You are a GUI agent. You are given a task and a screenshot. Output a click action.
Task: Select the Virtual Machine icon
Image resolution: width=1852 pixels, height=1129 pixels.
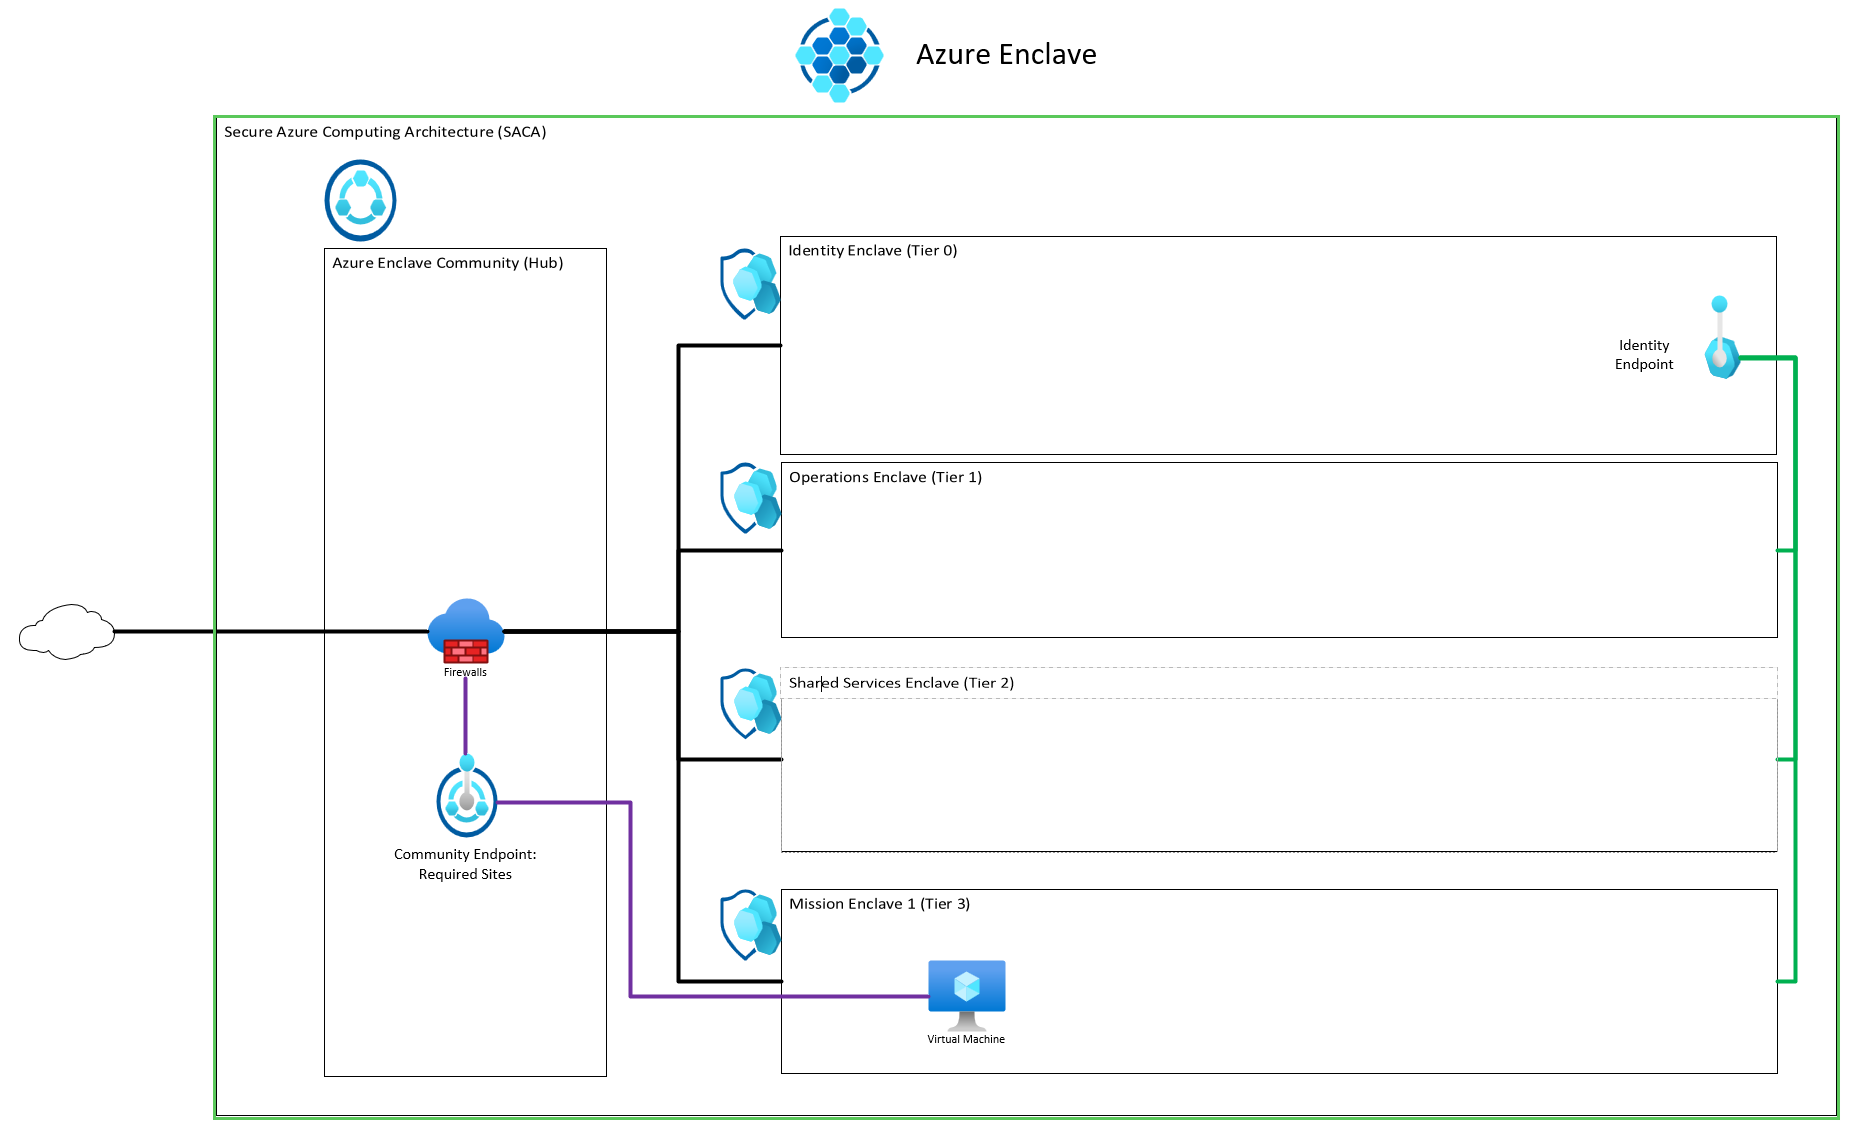coord(967,995)
